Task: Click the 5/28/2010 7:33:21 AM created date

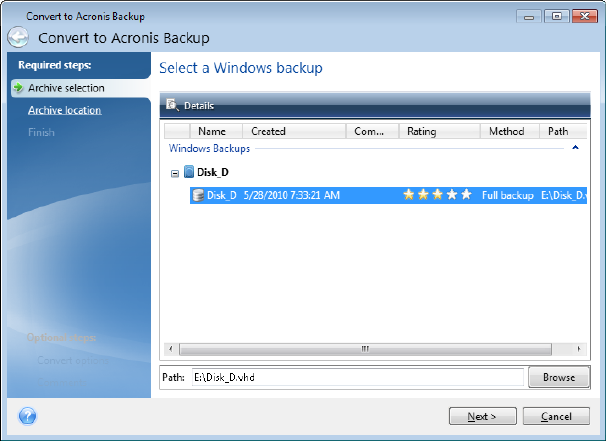Action: point(291,195)
